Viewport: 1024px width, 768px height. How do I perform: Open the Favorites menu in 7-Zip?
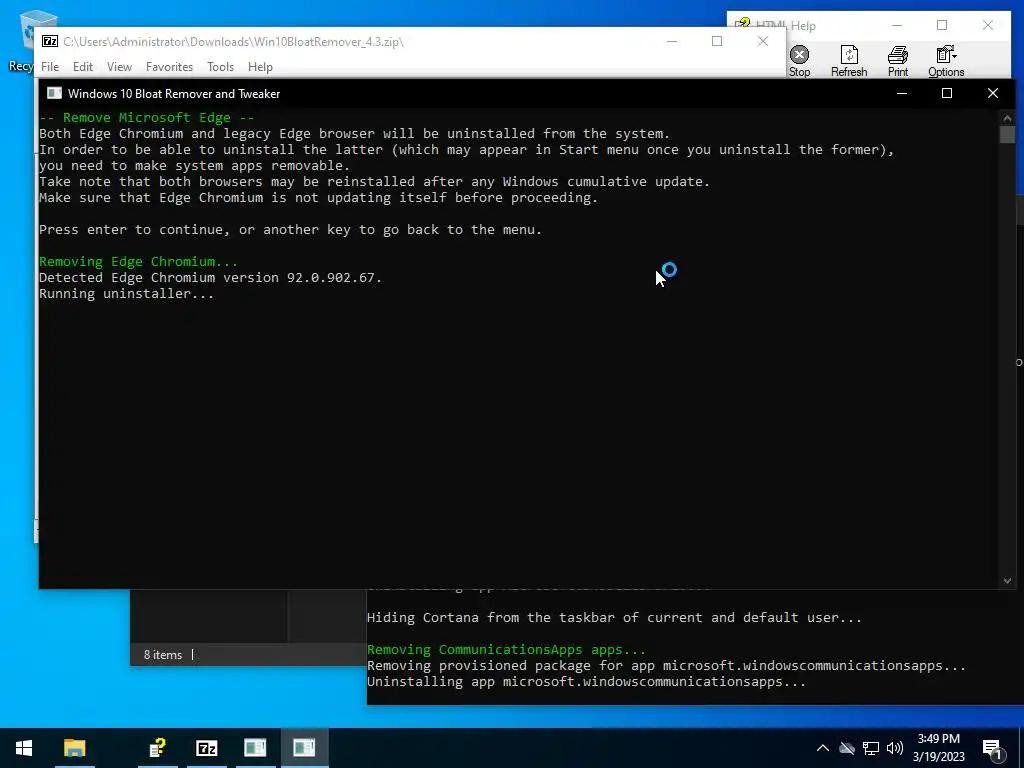click(169, 67)
